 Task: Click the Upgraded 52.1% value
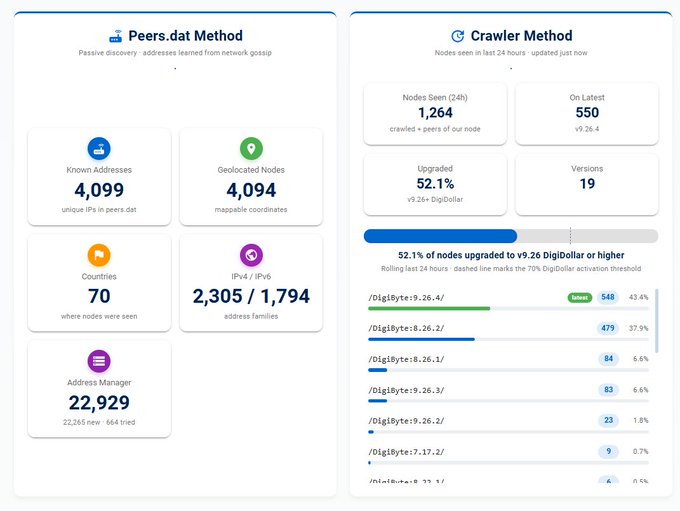pos(435,184)
